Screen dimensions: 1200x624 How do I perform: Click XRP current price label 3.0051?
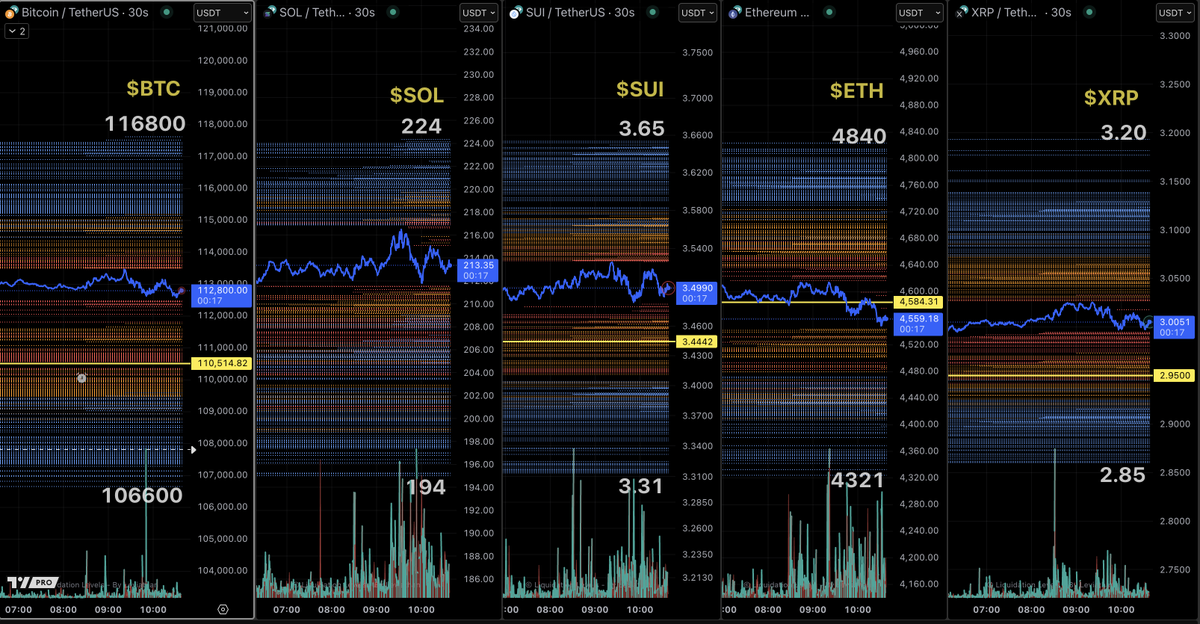coord(1174,326)
